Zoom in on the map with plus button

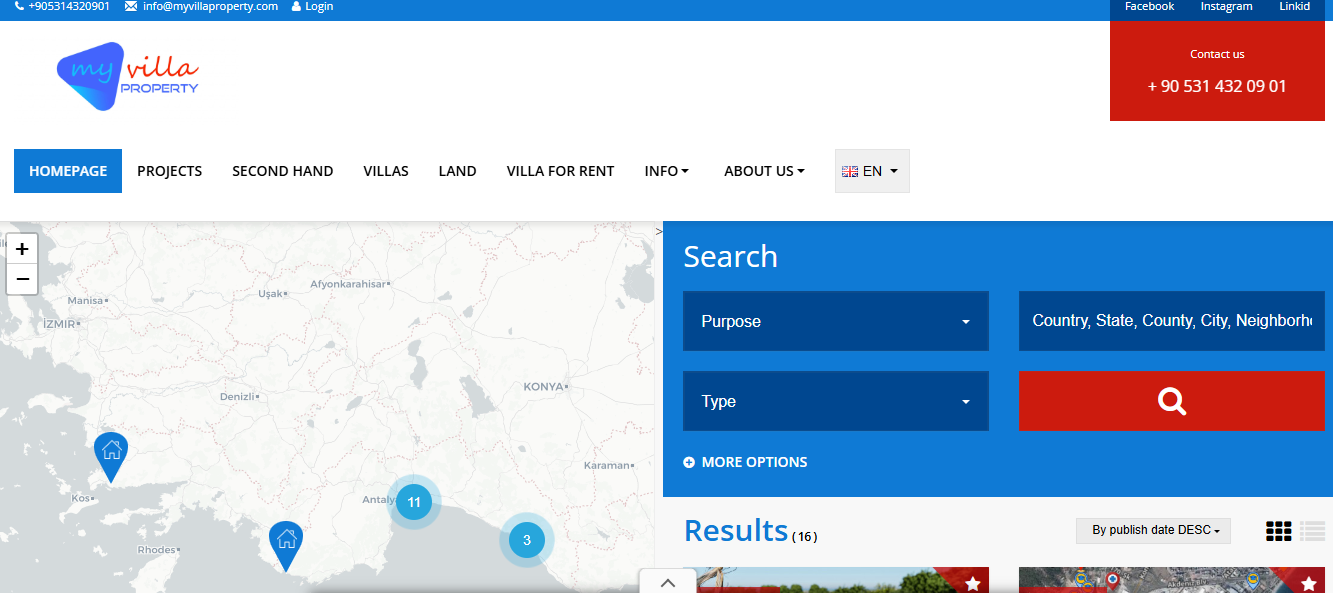pyautogui.click(x=22, y=249)
